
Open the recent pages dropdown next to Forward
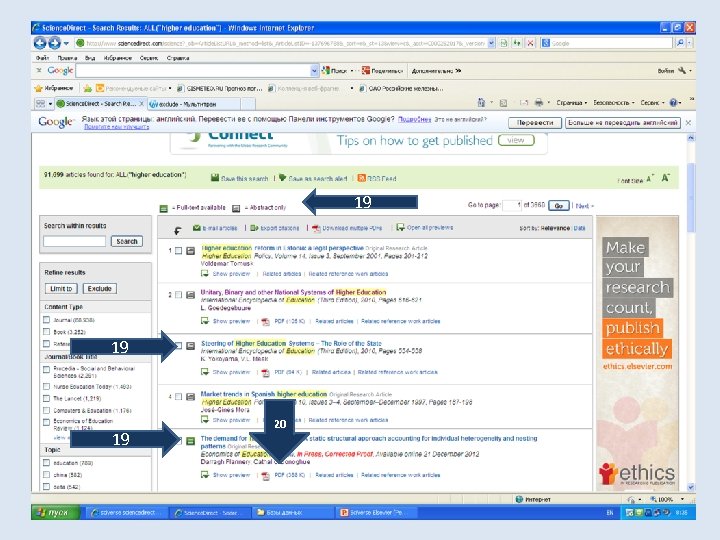66,43
